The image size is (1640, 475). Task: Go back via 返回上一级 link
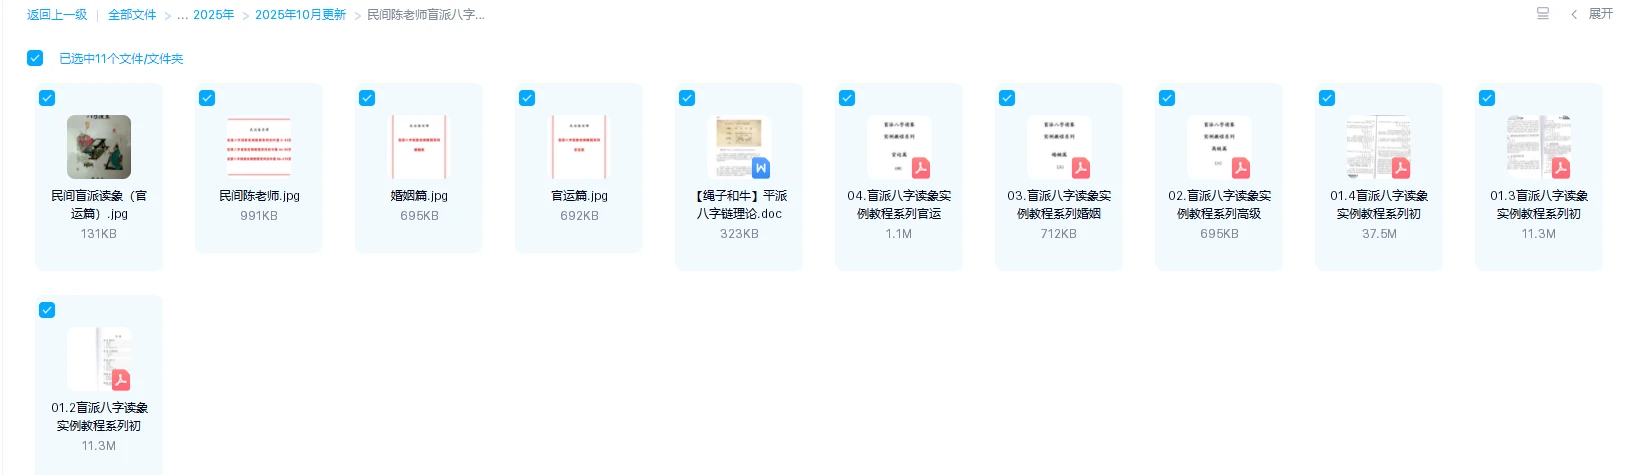coord(57,15)
